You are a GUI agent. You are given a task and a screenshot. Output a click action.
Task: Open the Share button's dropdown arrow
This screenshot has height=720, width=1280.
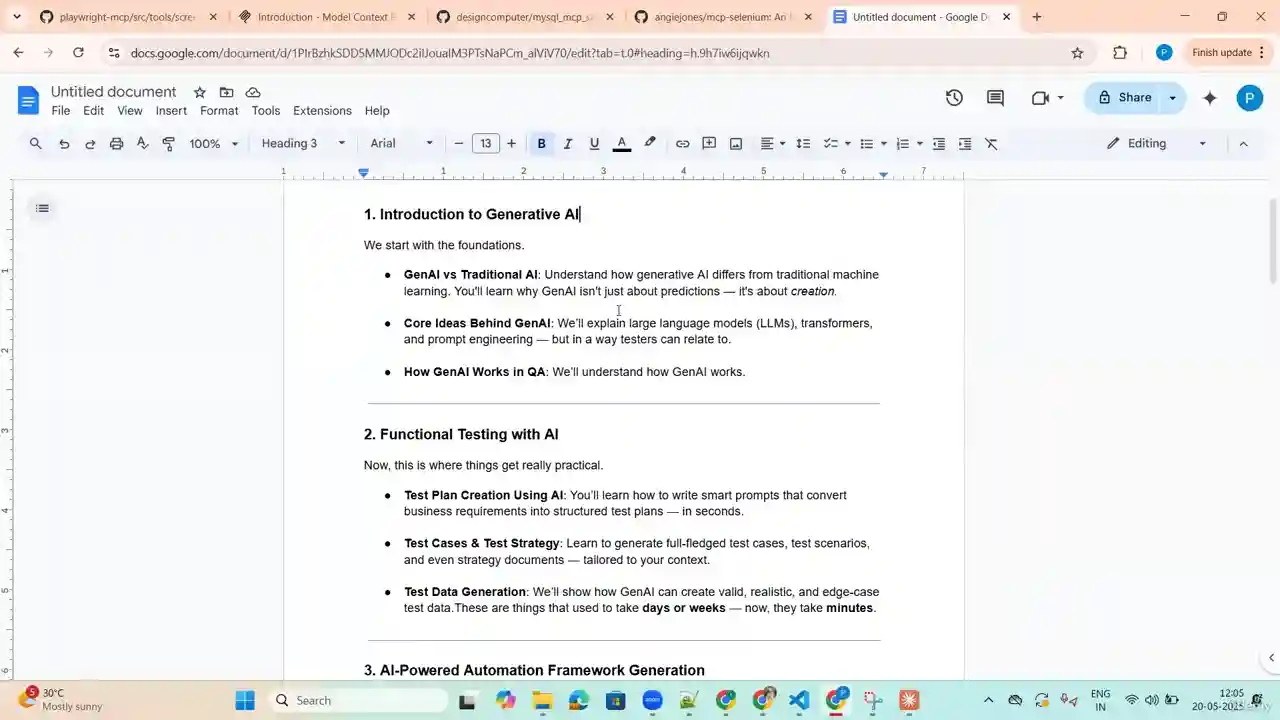click(1173, 98)
